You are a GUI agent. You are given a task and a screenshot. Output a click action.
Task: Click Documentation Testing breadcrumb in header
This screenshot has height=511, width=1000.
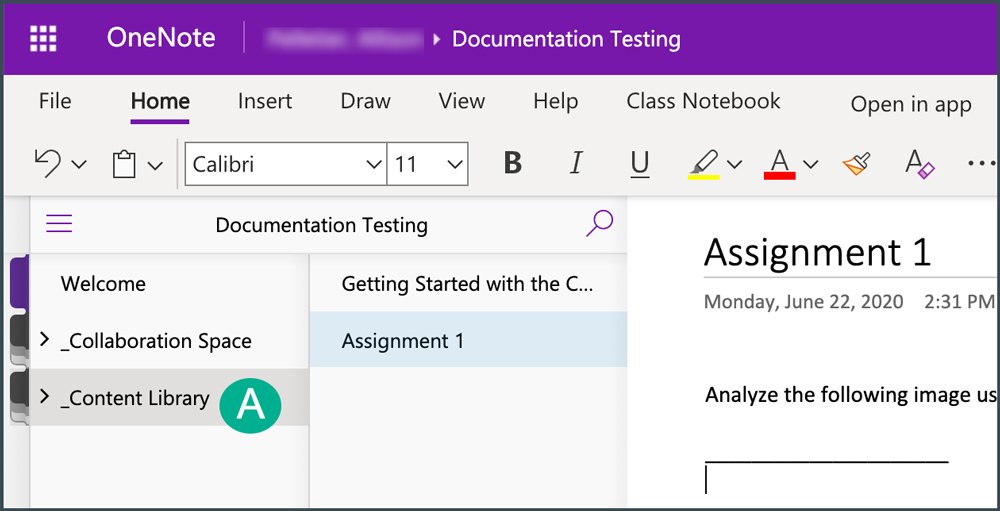pos(566,40)
